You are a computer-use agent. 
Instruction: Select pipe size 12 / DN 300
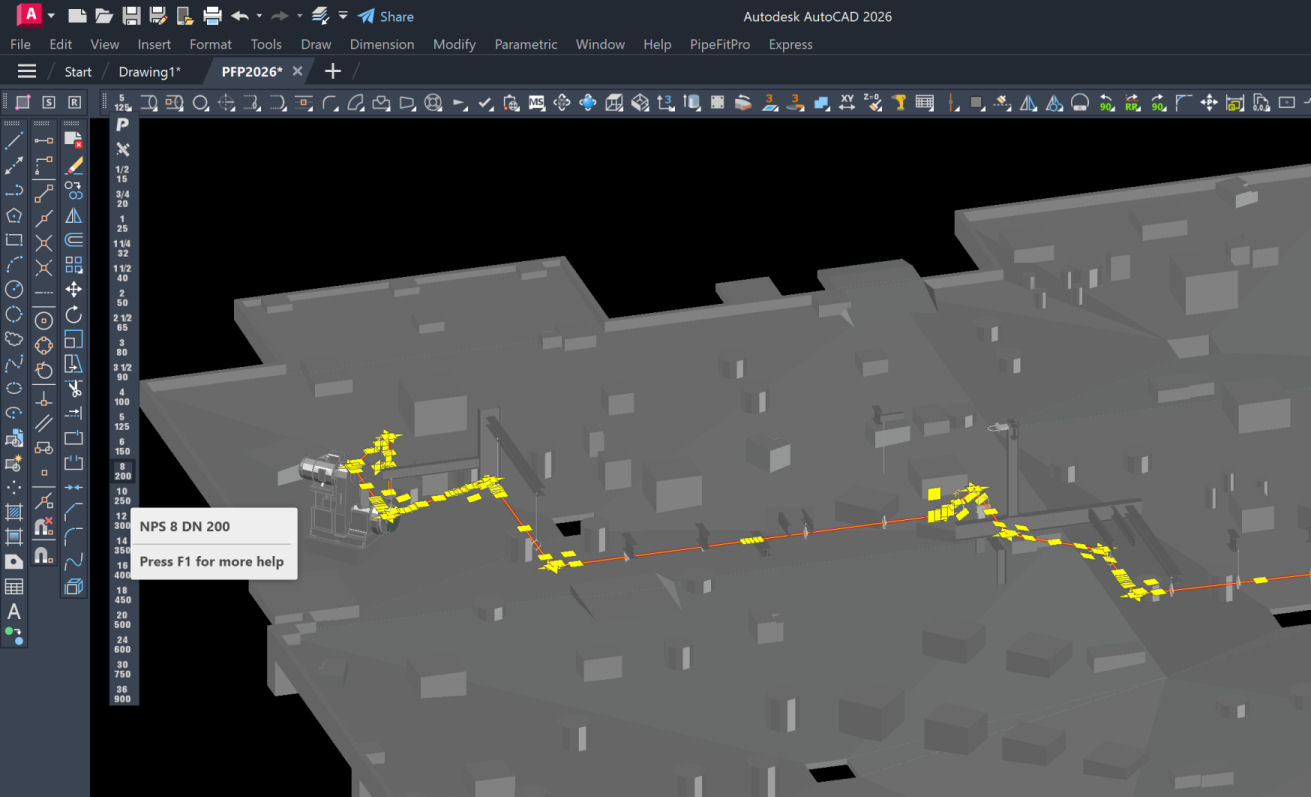122,521
